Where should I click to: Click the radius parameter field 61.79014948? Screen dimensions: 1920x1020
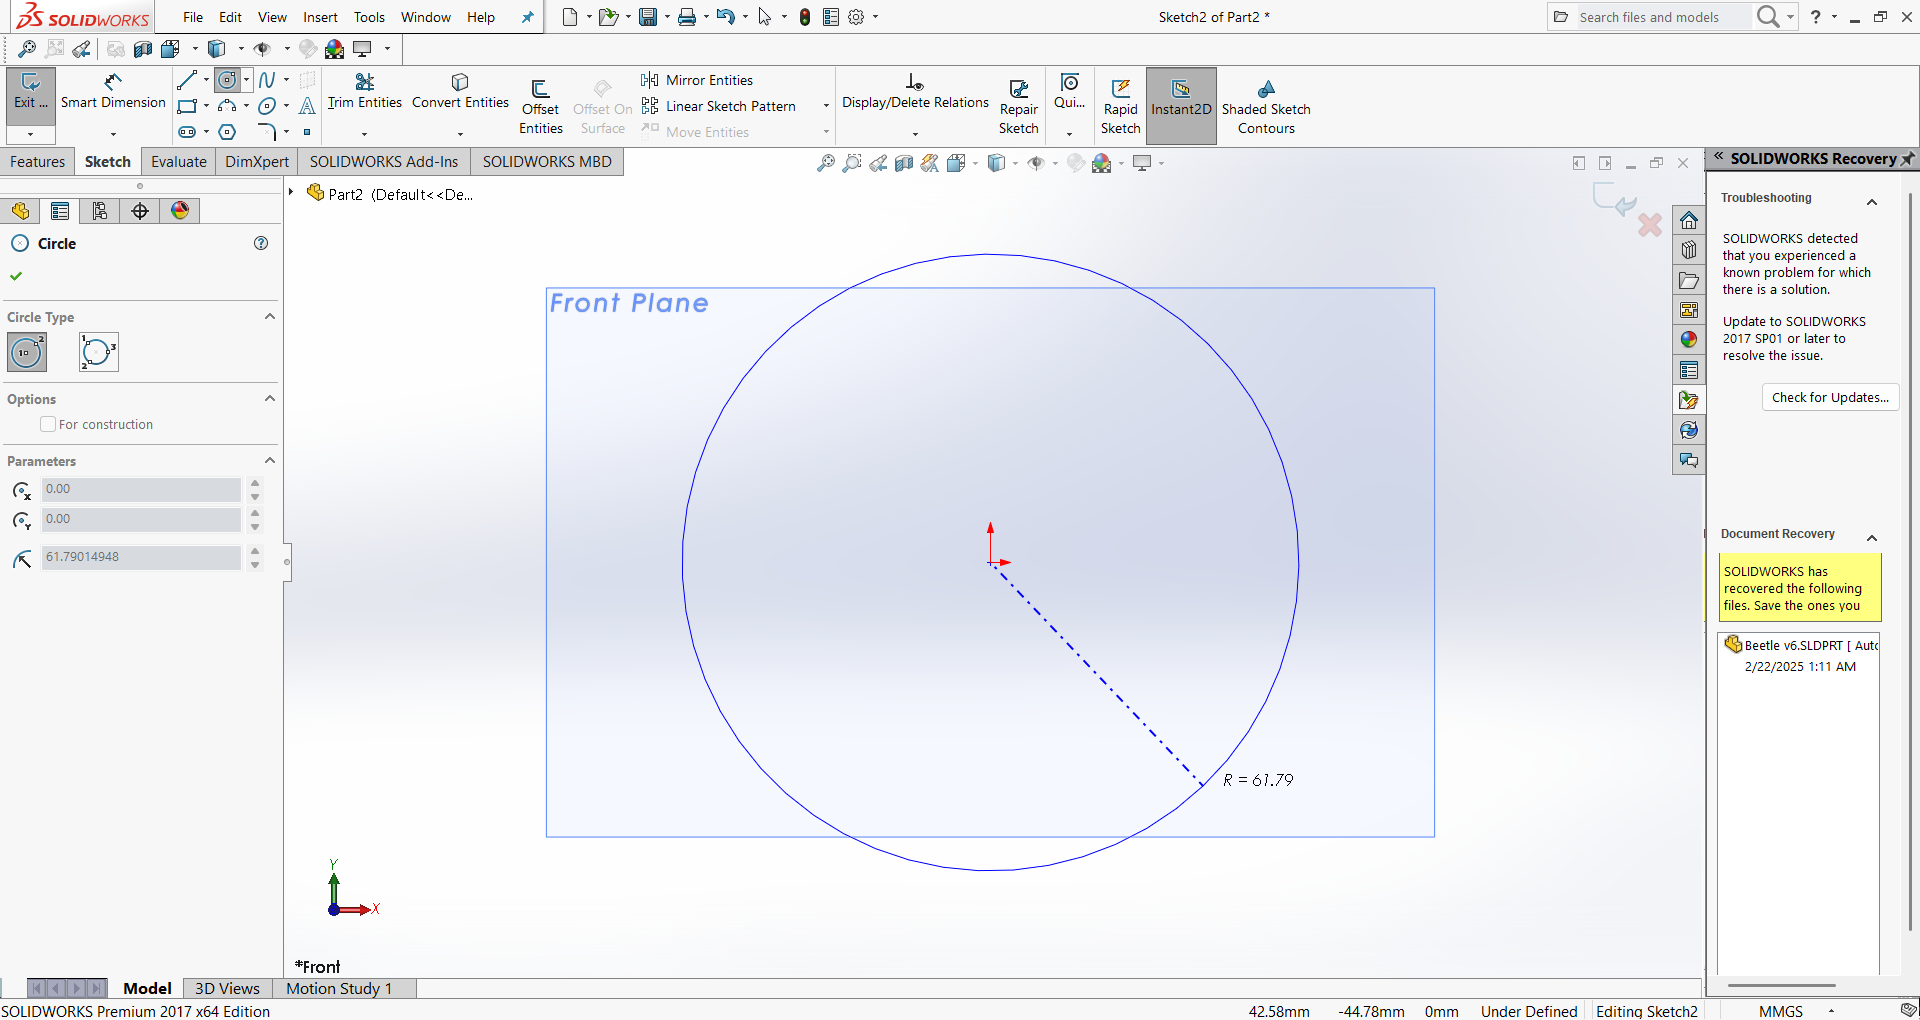(x=141, y=557)
